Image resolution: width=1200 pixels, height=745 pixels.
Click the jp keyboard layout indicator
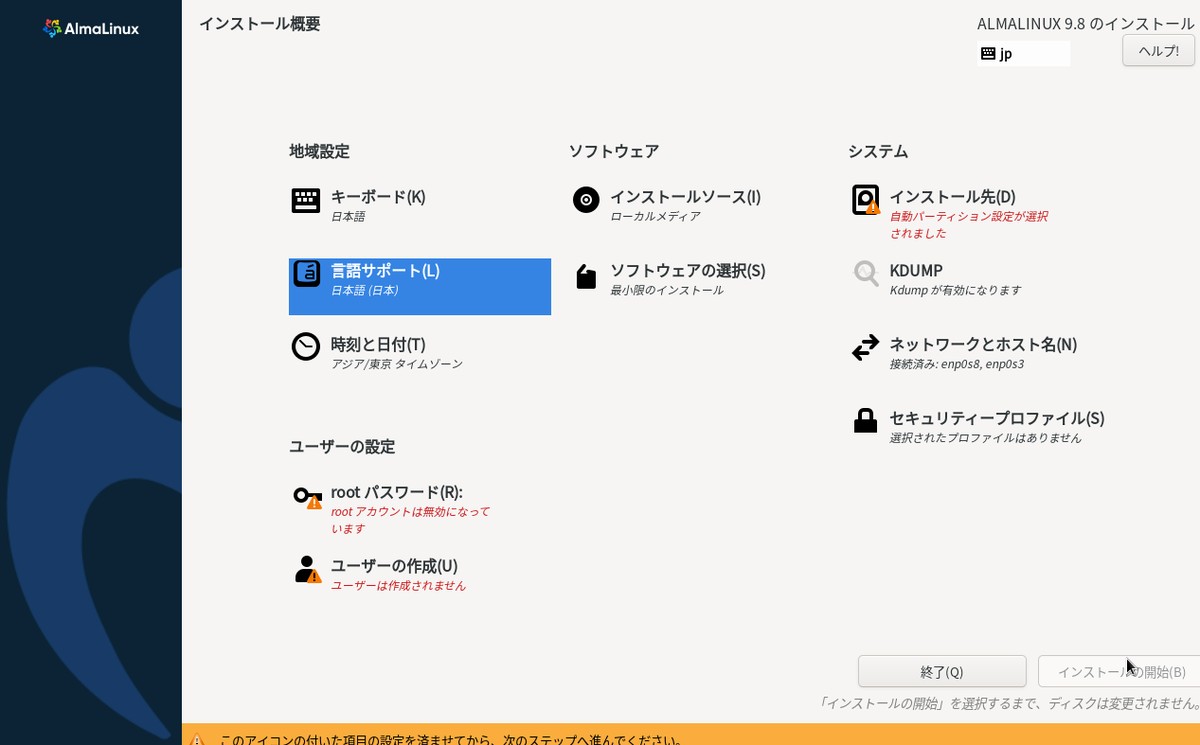coord(1024,54)
